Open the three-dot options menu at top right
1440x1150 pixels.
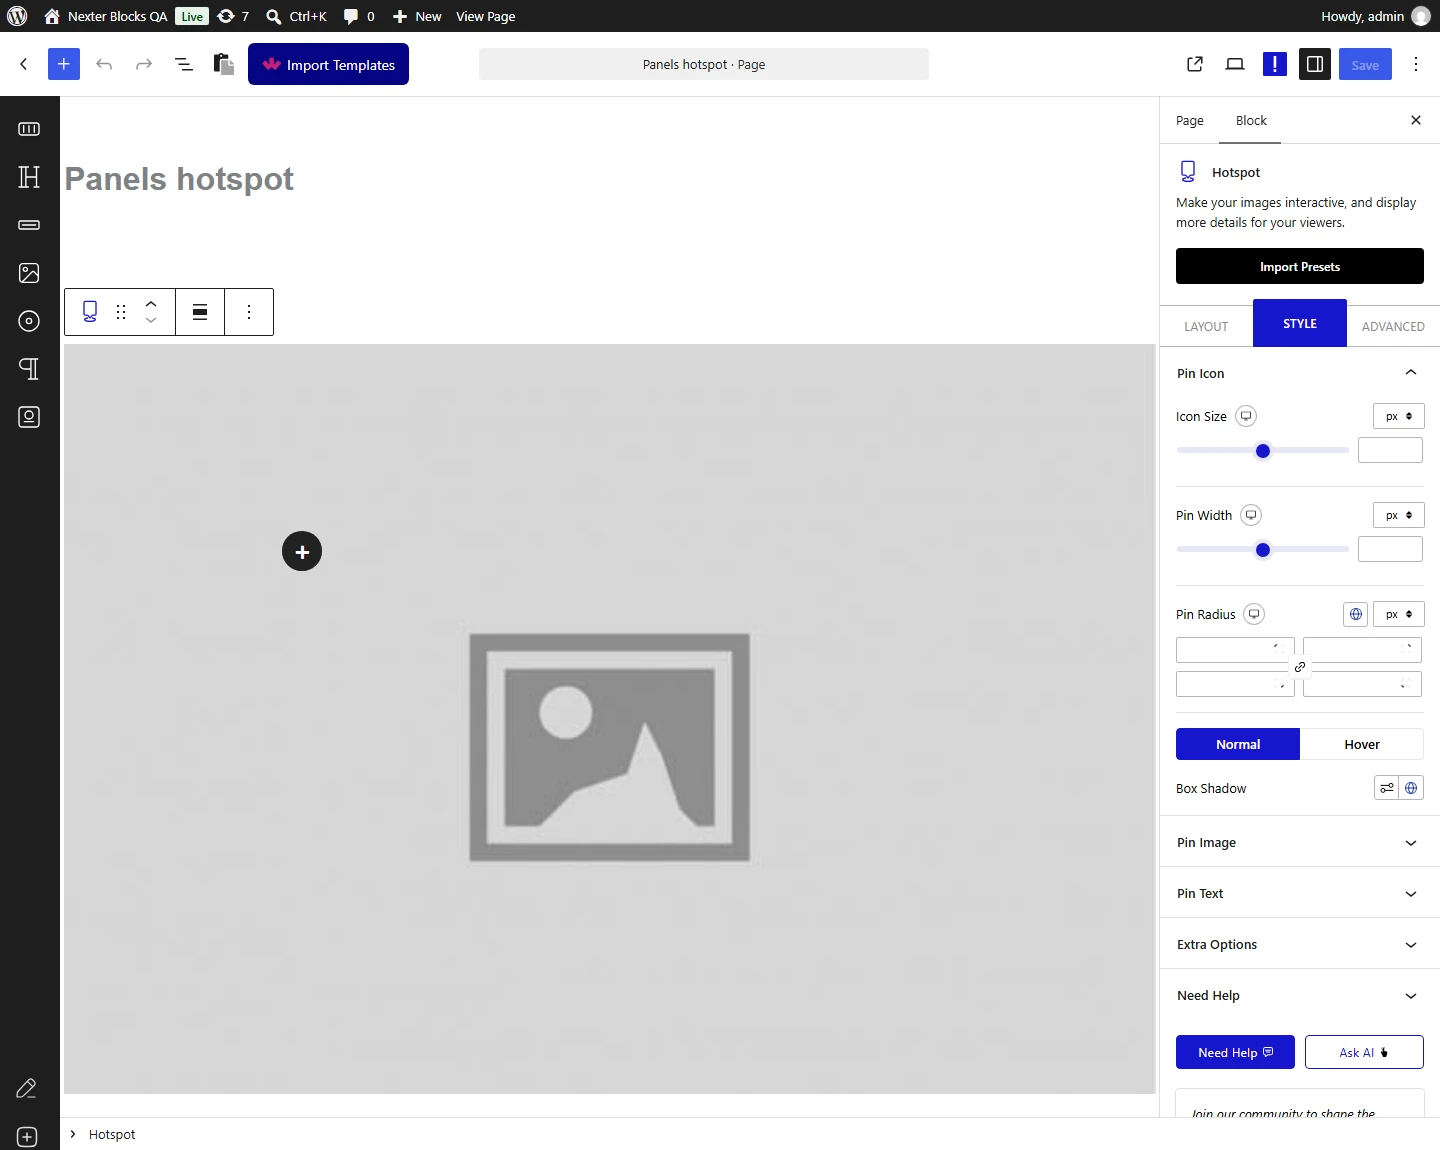[x=1416, y=64]
